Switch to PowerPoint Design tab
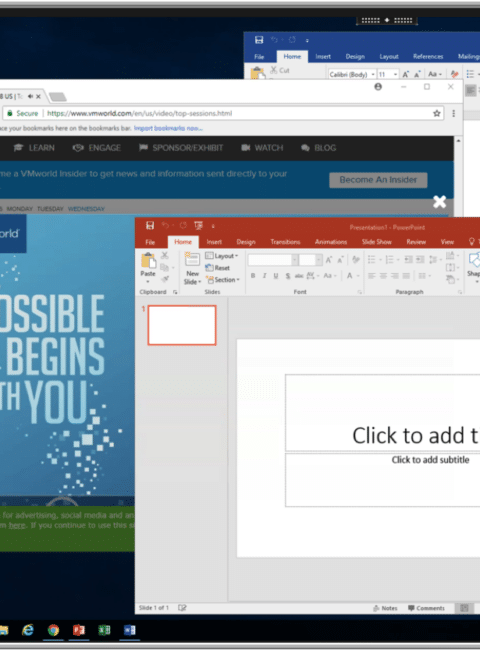This screenshot has width=480, height=650. [246, 242]
